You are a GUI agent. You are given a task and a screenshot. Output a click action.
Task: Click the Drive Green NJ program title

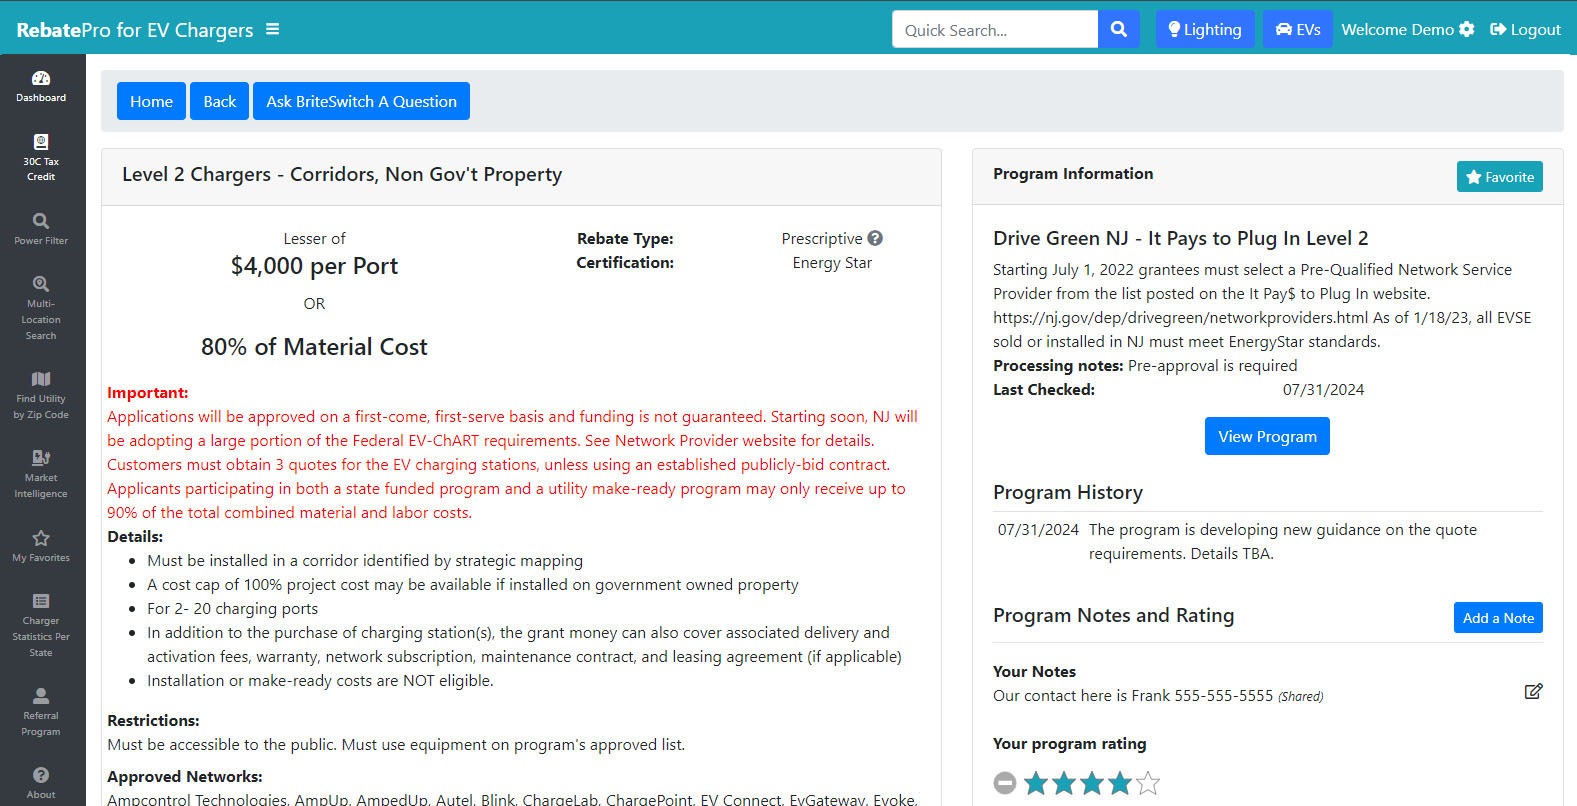coord(1181,238)
